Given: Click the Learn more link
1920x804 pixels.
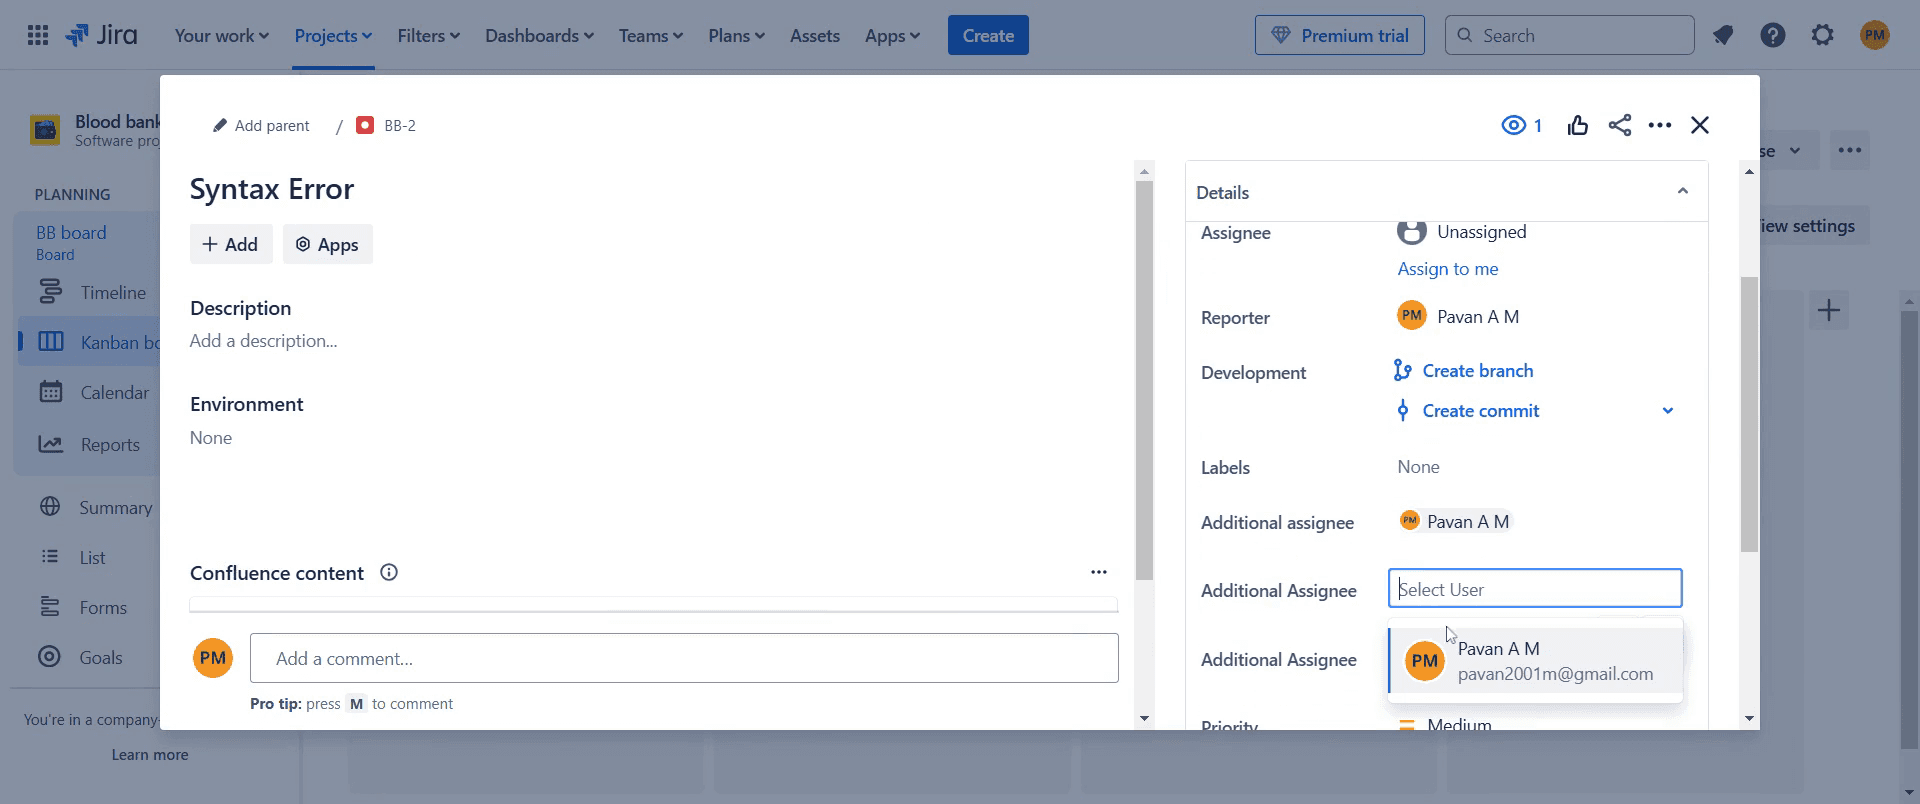Looking at the screenshot, I should 150,755.
